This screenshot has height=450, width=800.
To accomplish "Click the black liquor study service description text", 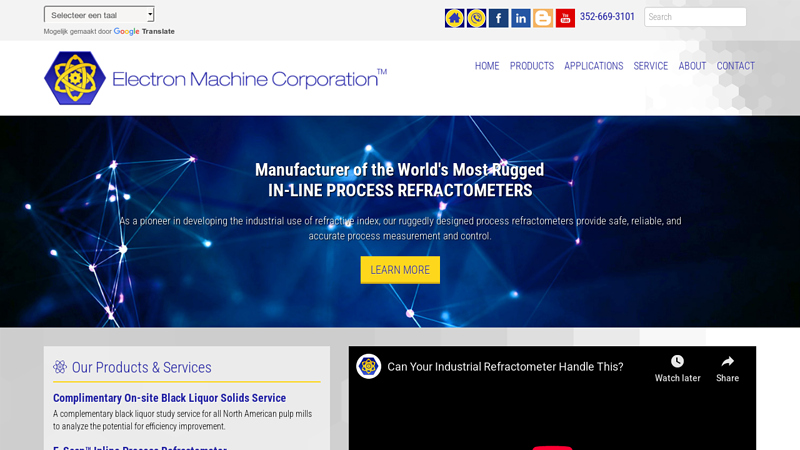I will click(x=183, y=420).
